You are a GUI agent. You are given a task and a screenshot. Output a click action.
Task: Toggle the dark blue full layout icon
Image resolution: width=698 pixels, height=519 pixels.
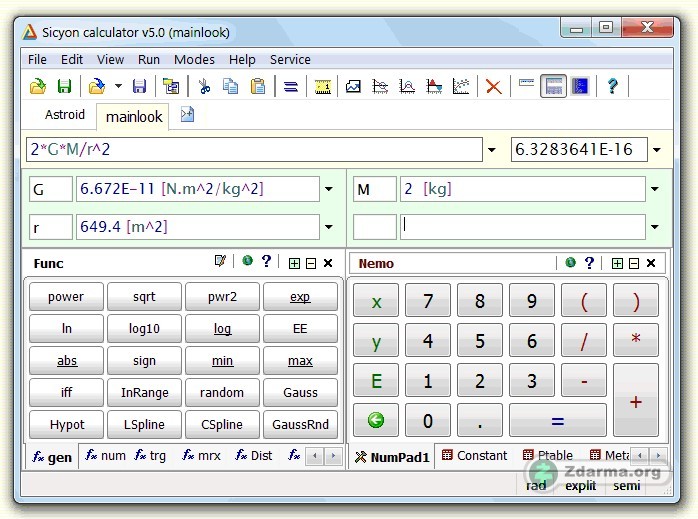click(580, 86)
